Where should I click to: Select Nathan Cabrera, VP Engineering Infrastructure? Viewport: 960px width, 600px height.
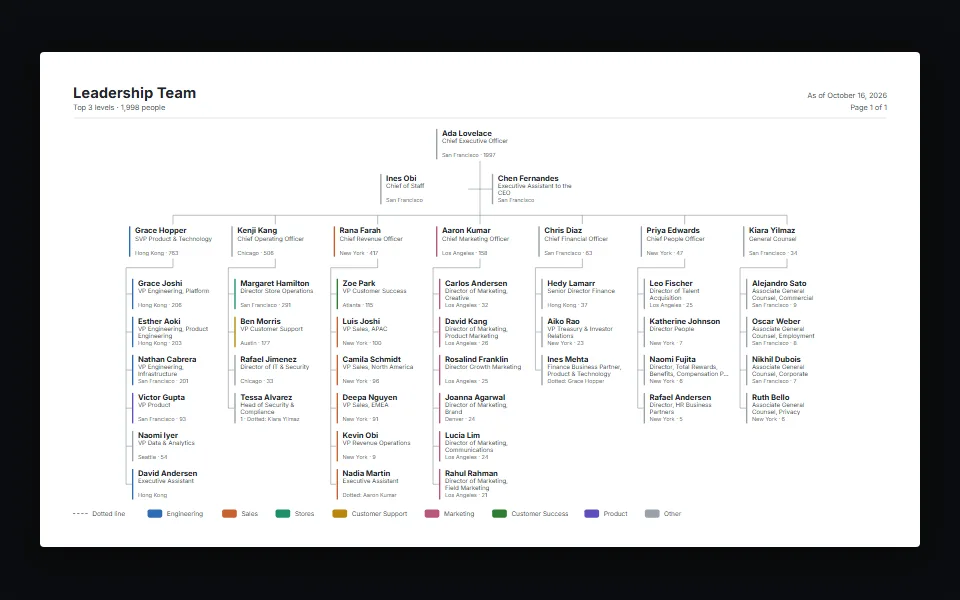[x=174, y=370]
